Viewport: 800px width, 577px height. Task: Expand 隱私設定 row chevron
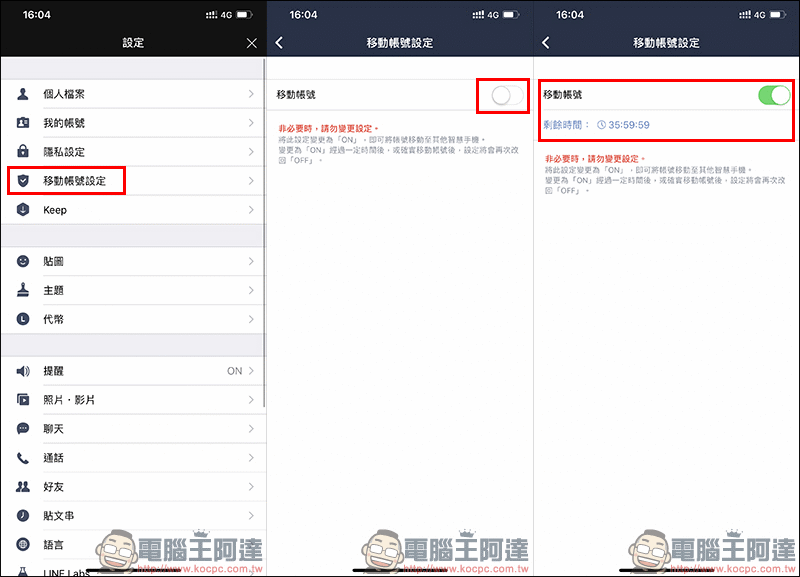click(x=251, y=152)
